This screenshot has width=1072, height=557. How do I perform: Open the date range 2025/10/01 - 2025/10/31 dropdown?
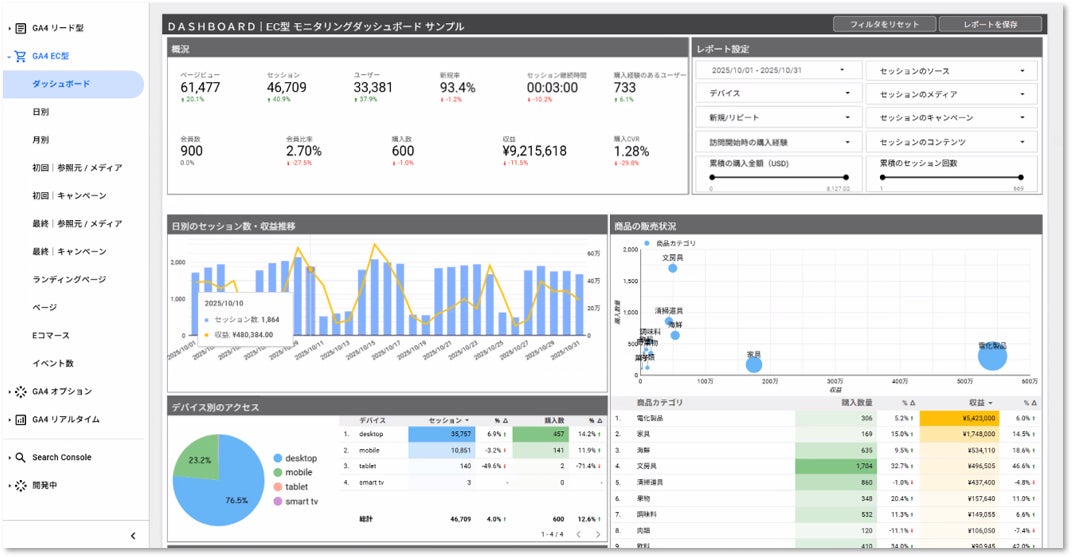(x=777, y=70)
